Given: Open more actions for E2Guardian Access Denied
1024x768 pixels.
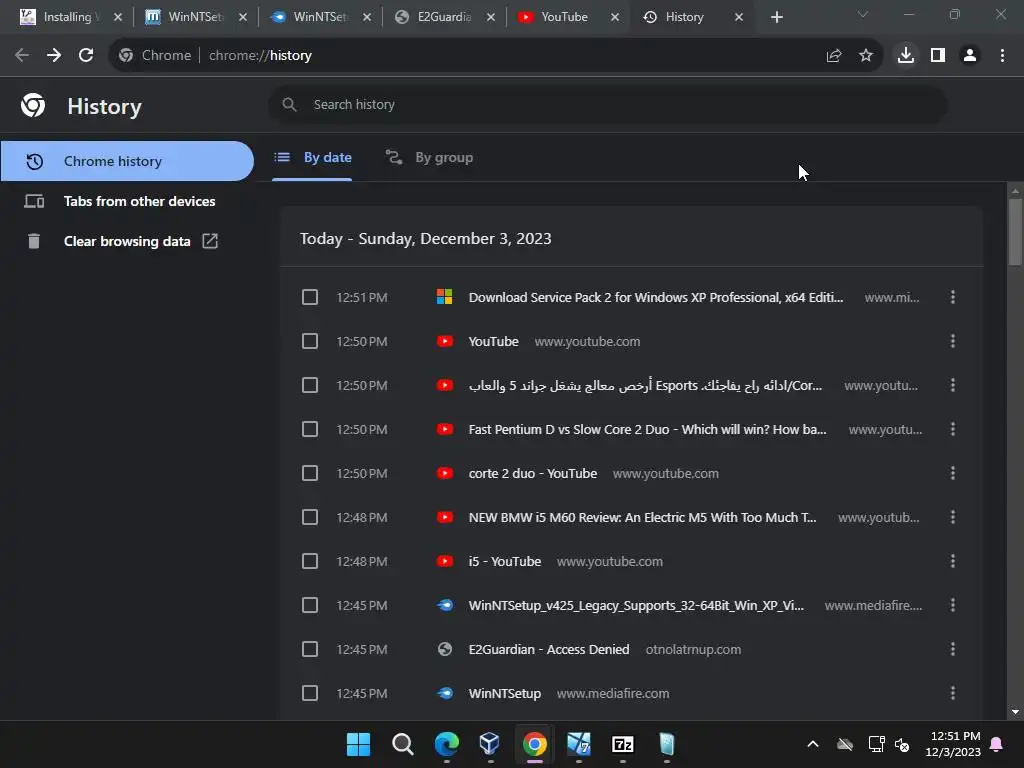Looking at the screenshot, I should 953,649.
